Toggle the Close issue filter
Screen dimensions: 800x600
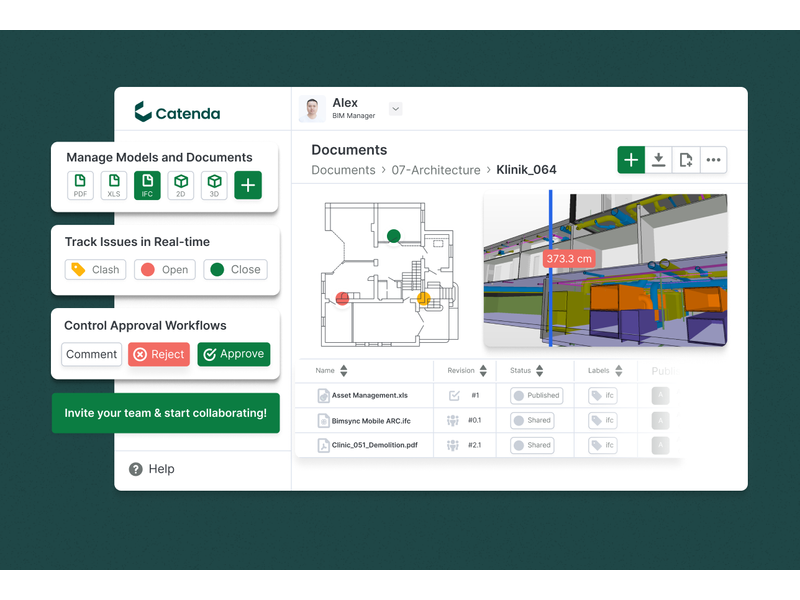(235, 270)
